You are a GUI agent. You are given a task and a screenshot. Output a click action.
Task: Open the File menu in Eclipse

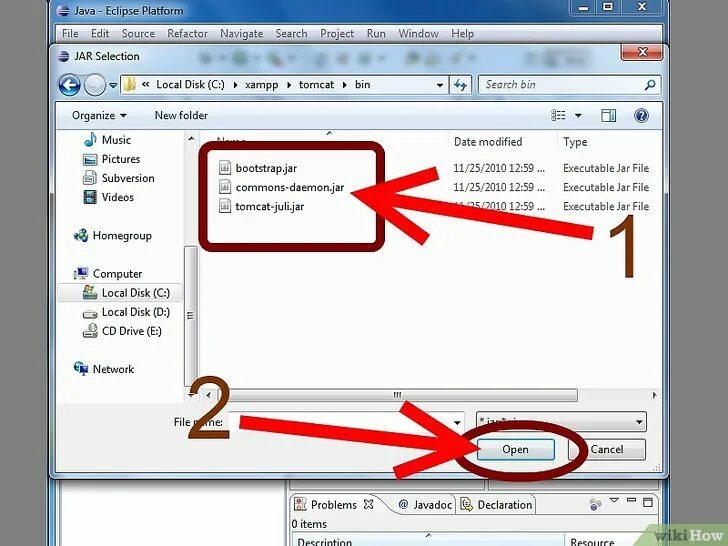[70, 33]
